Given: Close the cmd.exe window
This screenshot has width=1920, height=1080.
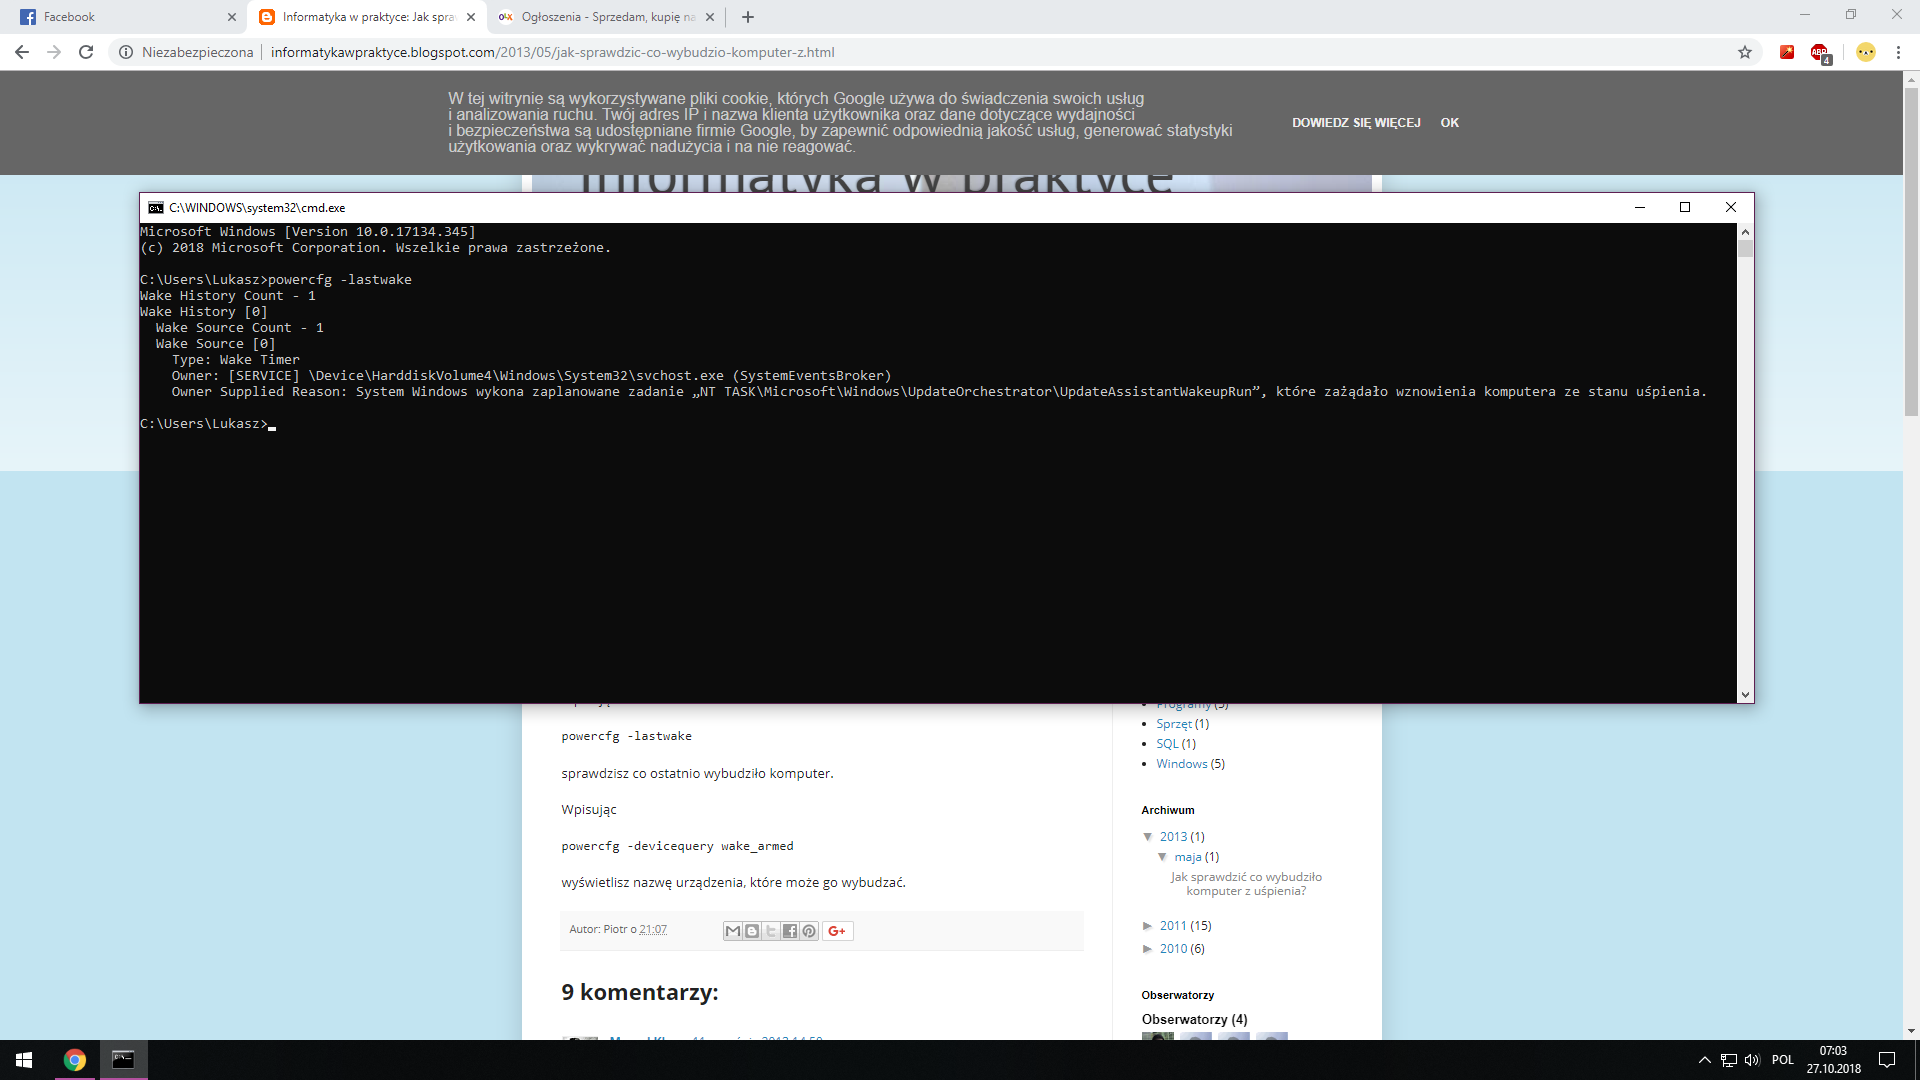Looking at the screenshot, I should (x=1731, y=207).
